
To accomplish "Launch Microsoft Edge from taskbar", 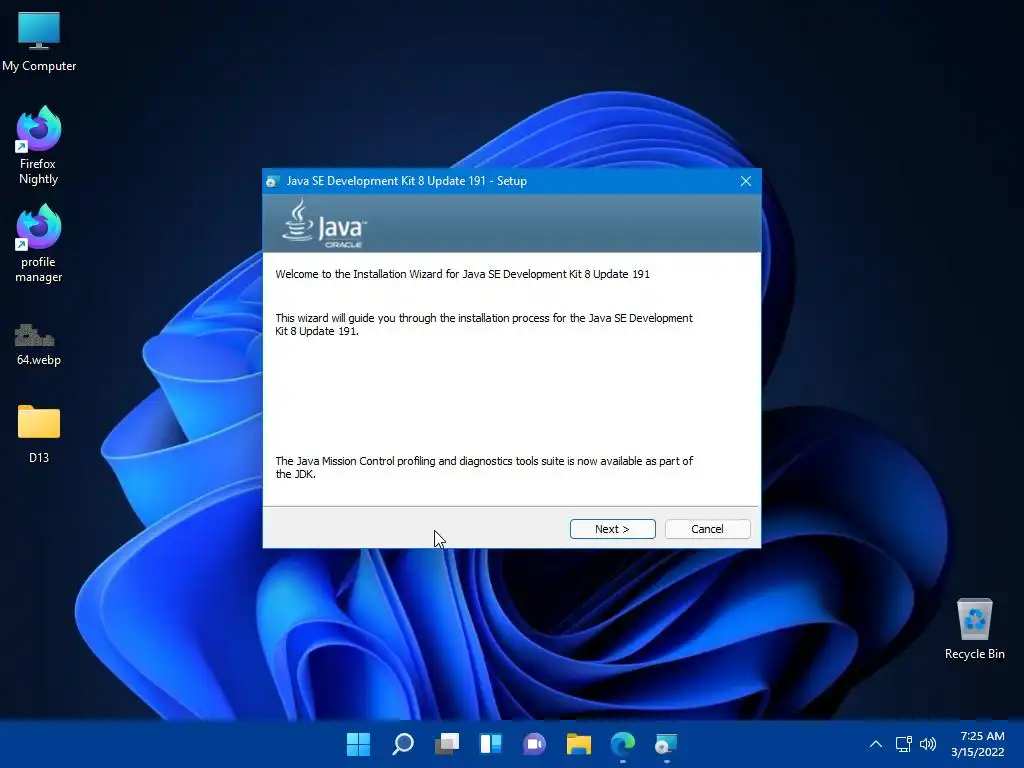I will [x=622, y=744].
